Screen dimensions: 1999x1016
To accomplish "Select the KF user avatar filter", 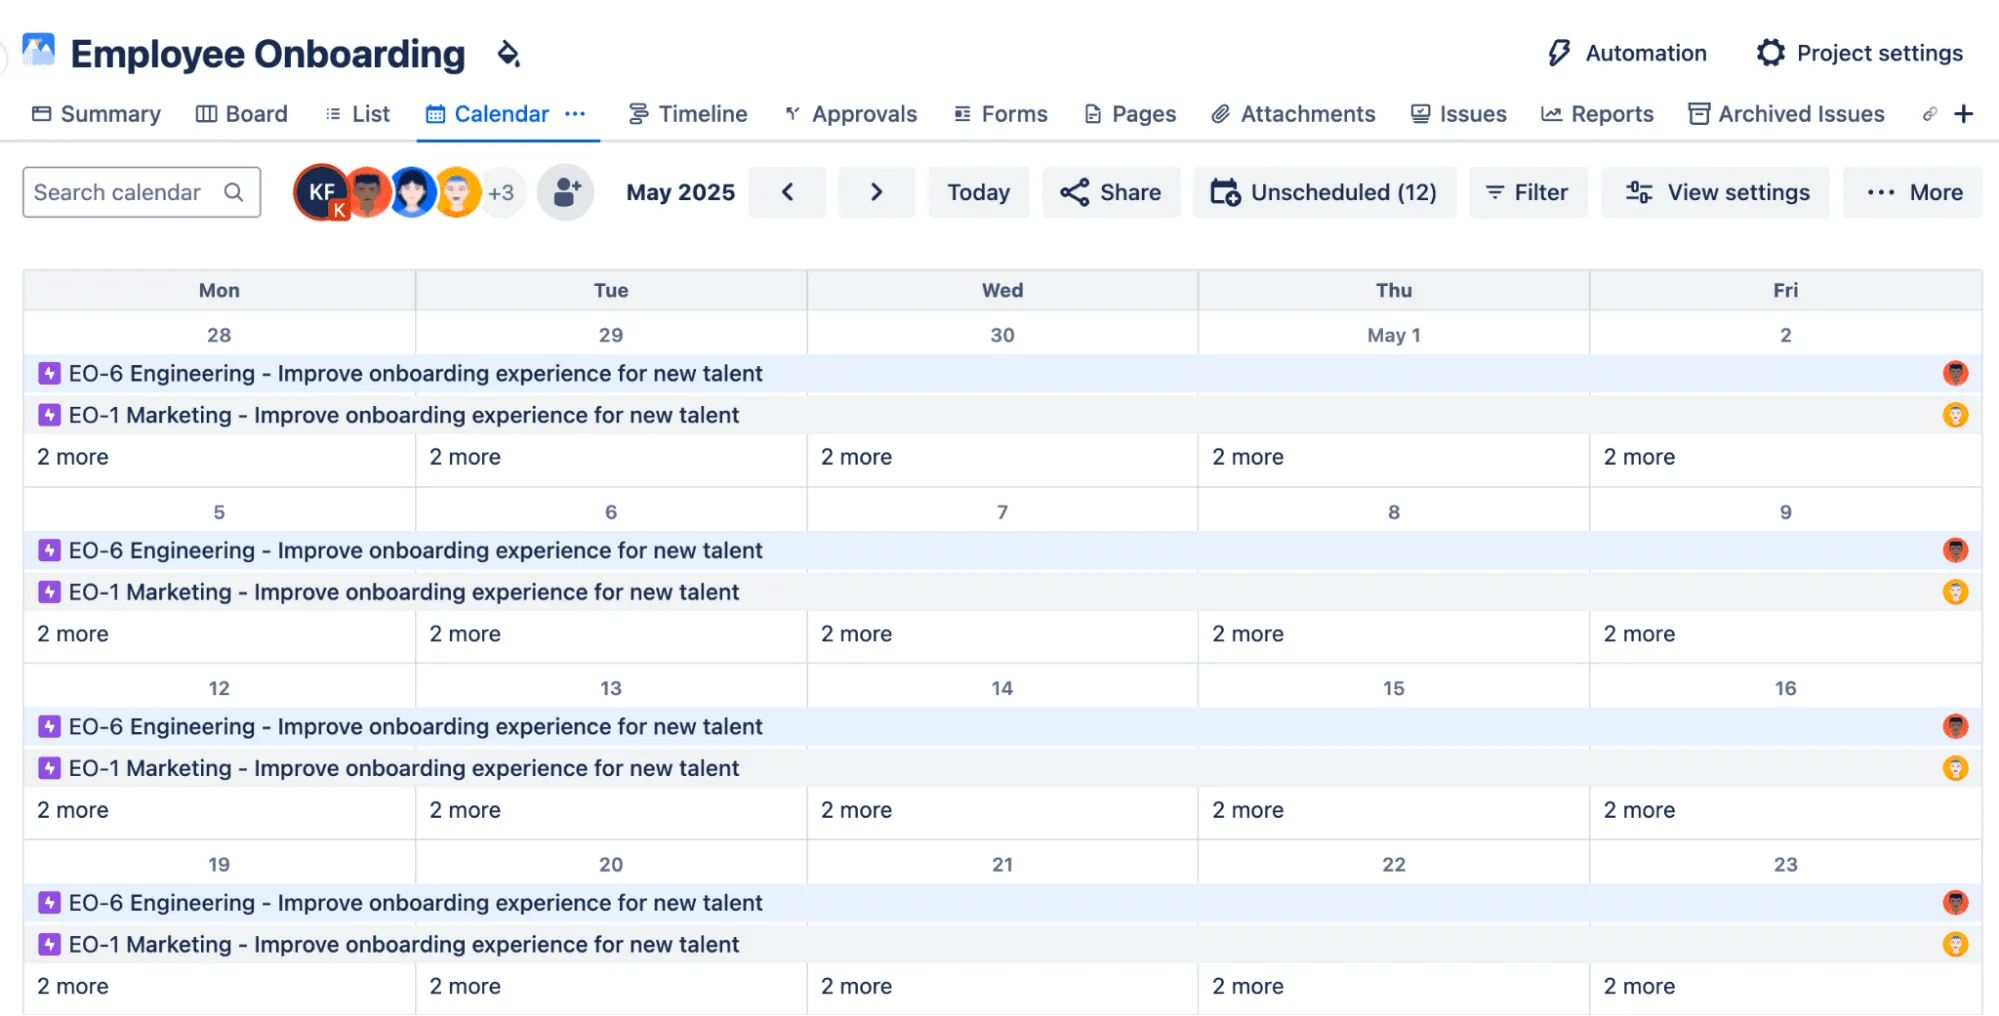I will tap(320, 192).
